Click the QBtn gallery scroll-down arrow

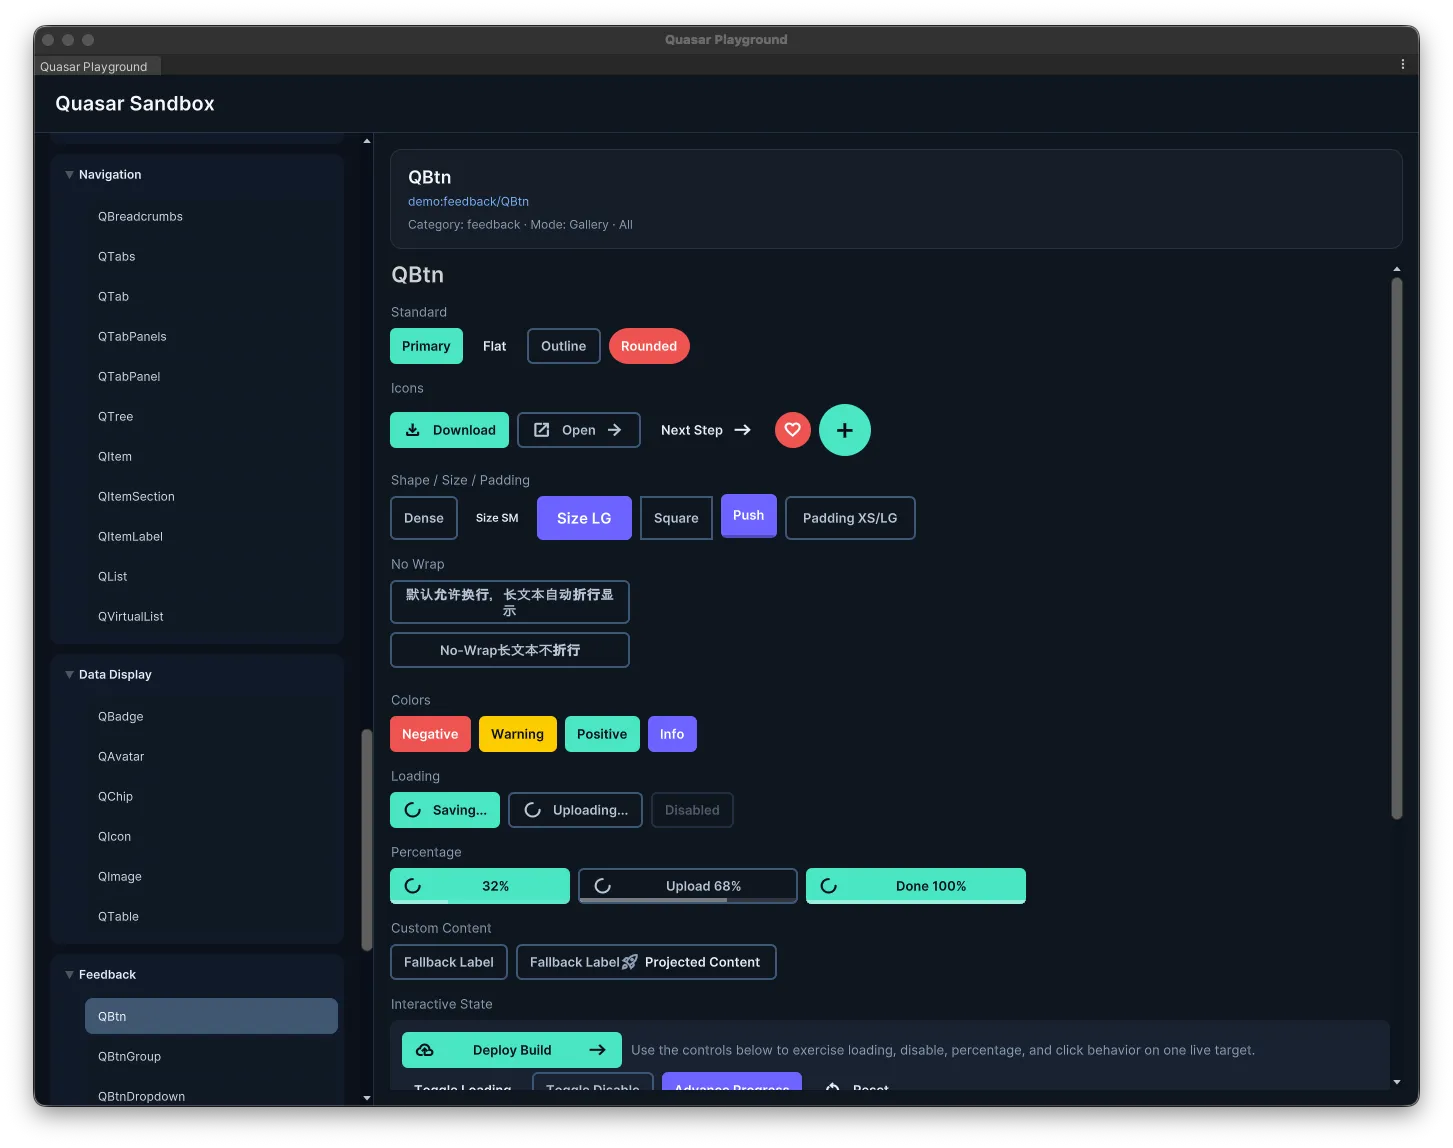tap(1397, 1082)
